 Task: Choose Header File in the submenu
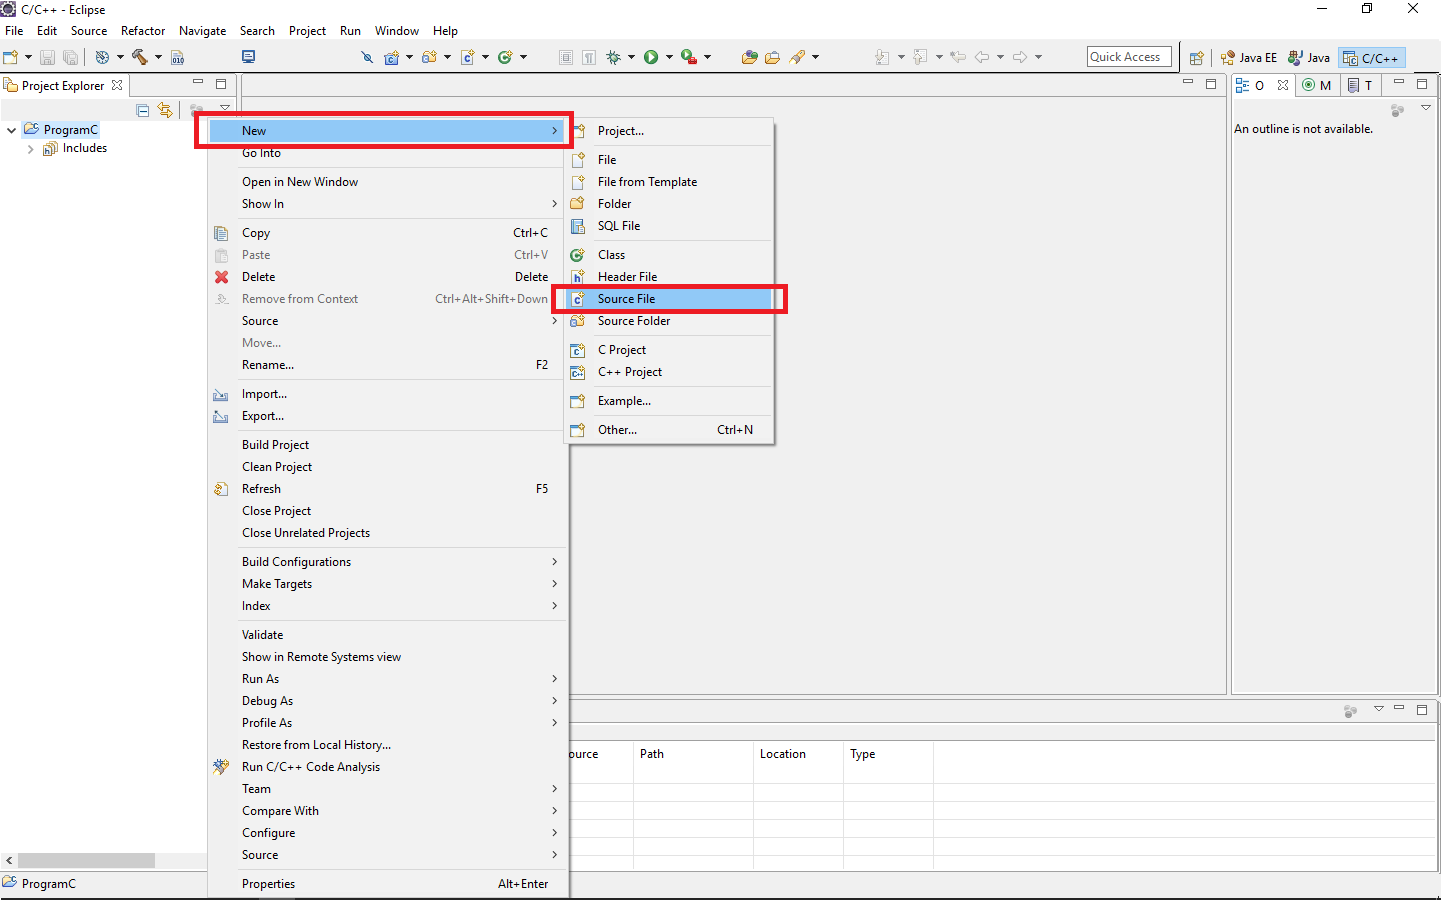pos(627,277)
